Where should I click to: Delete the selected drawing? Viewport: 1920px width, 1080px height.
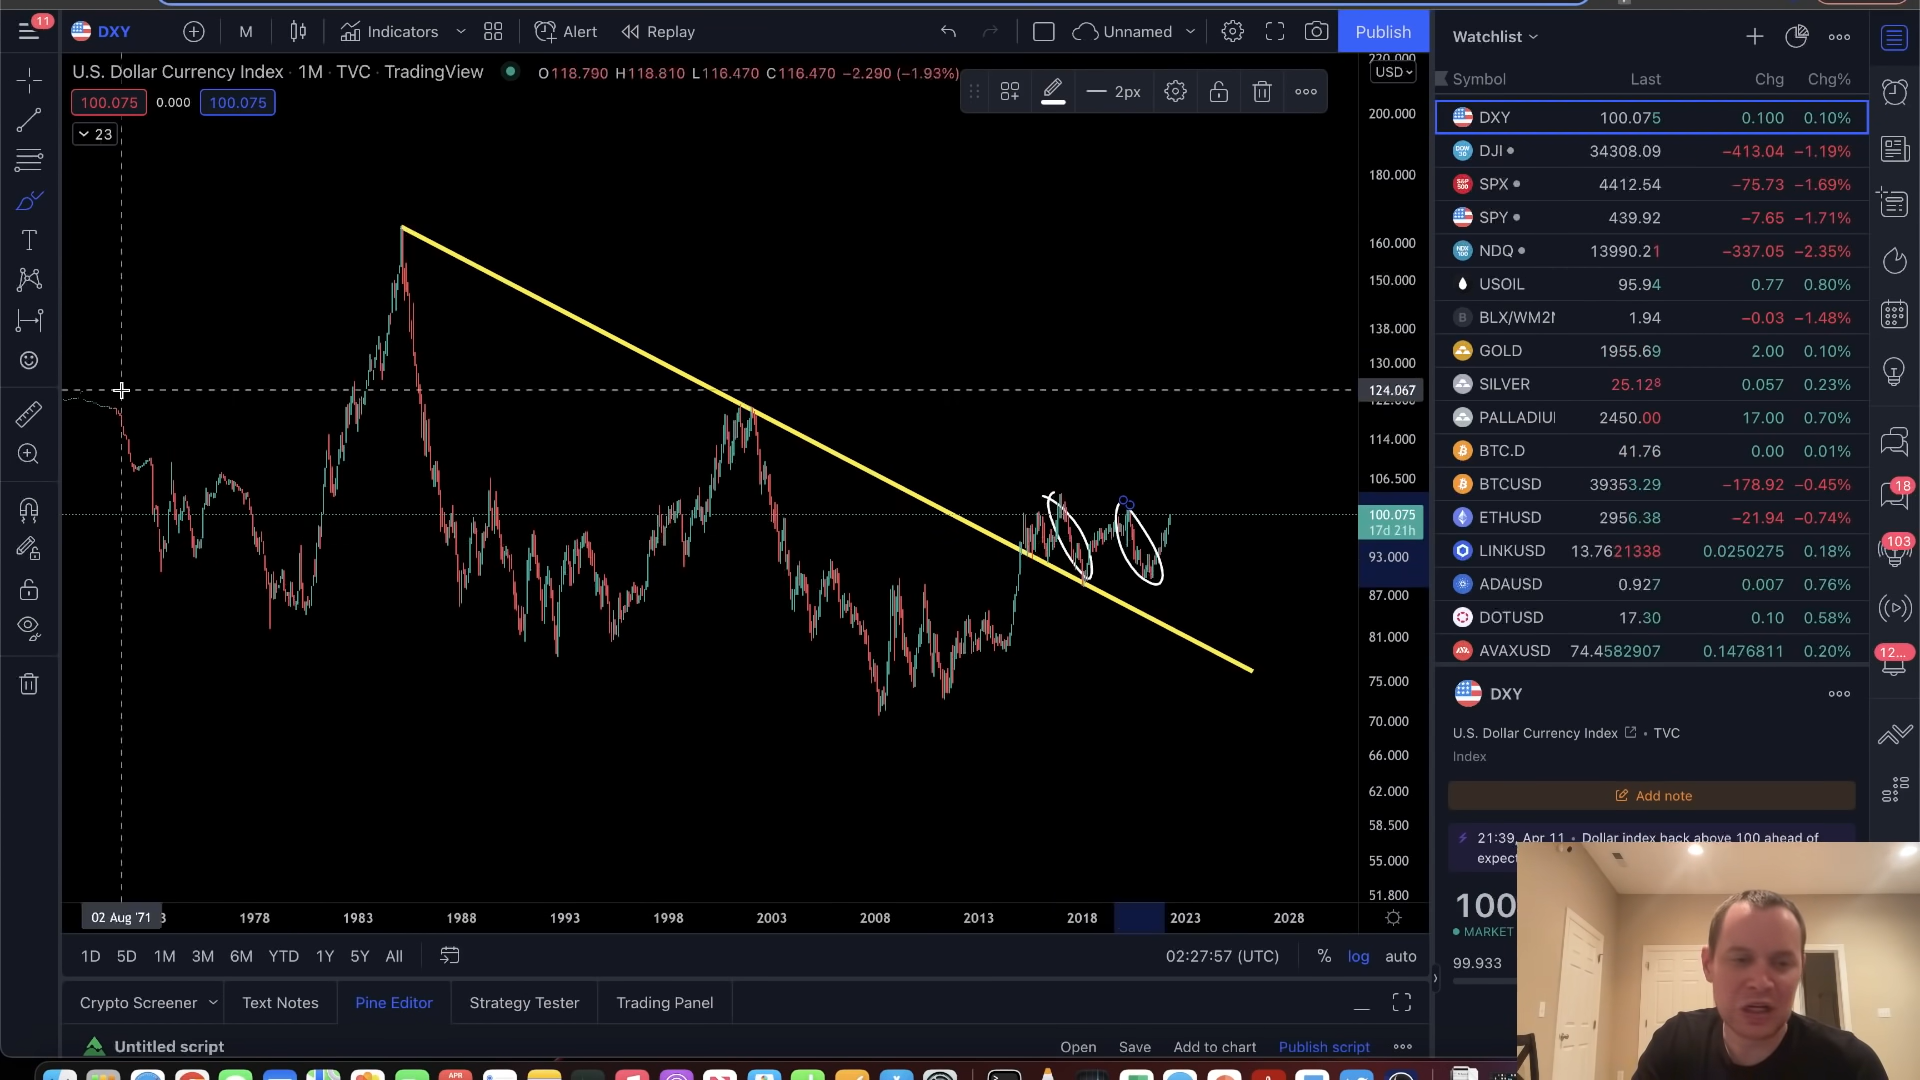point(1262,92)
